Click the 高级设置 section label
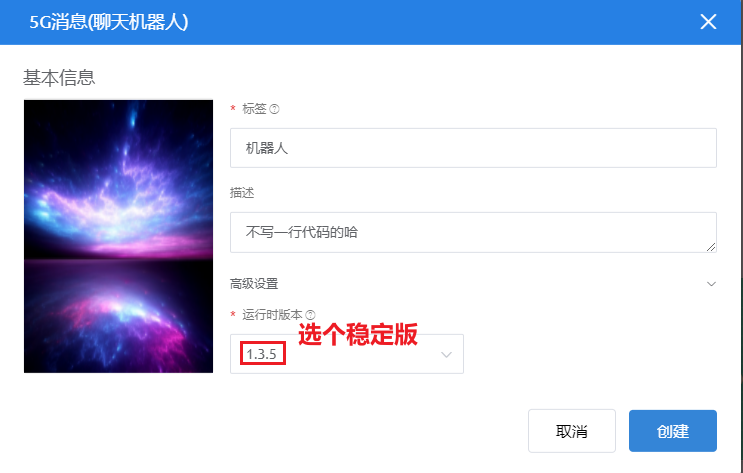743x473 pixels. click(x=254, y=284)
